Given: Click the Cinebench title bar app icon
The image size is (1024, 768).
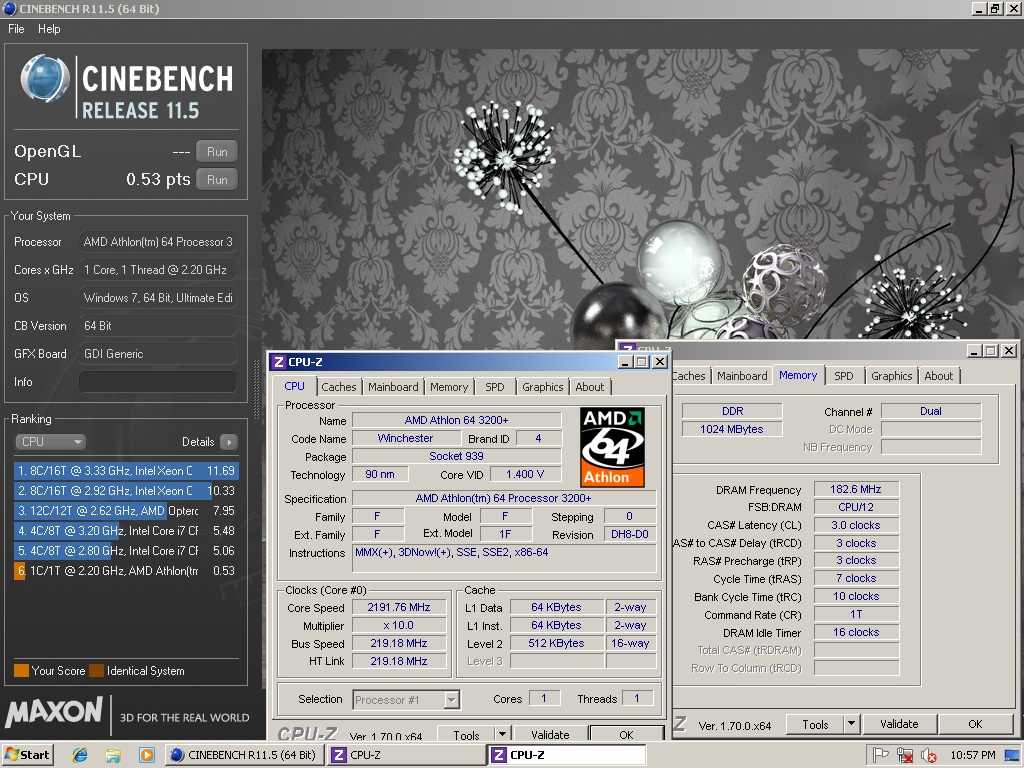Looking at the screenshot, I should click(x=9, y=8).
